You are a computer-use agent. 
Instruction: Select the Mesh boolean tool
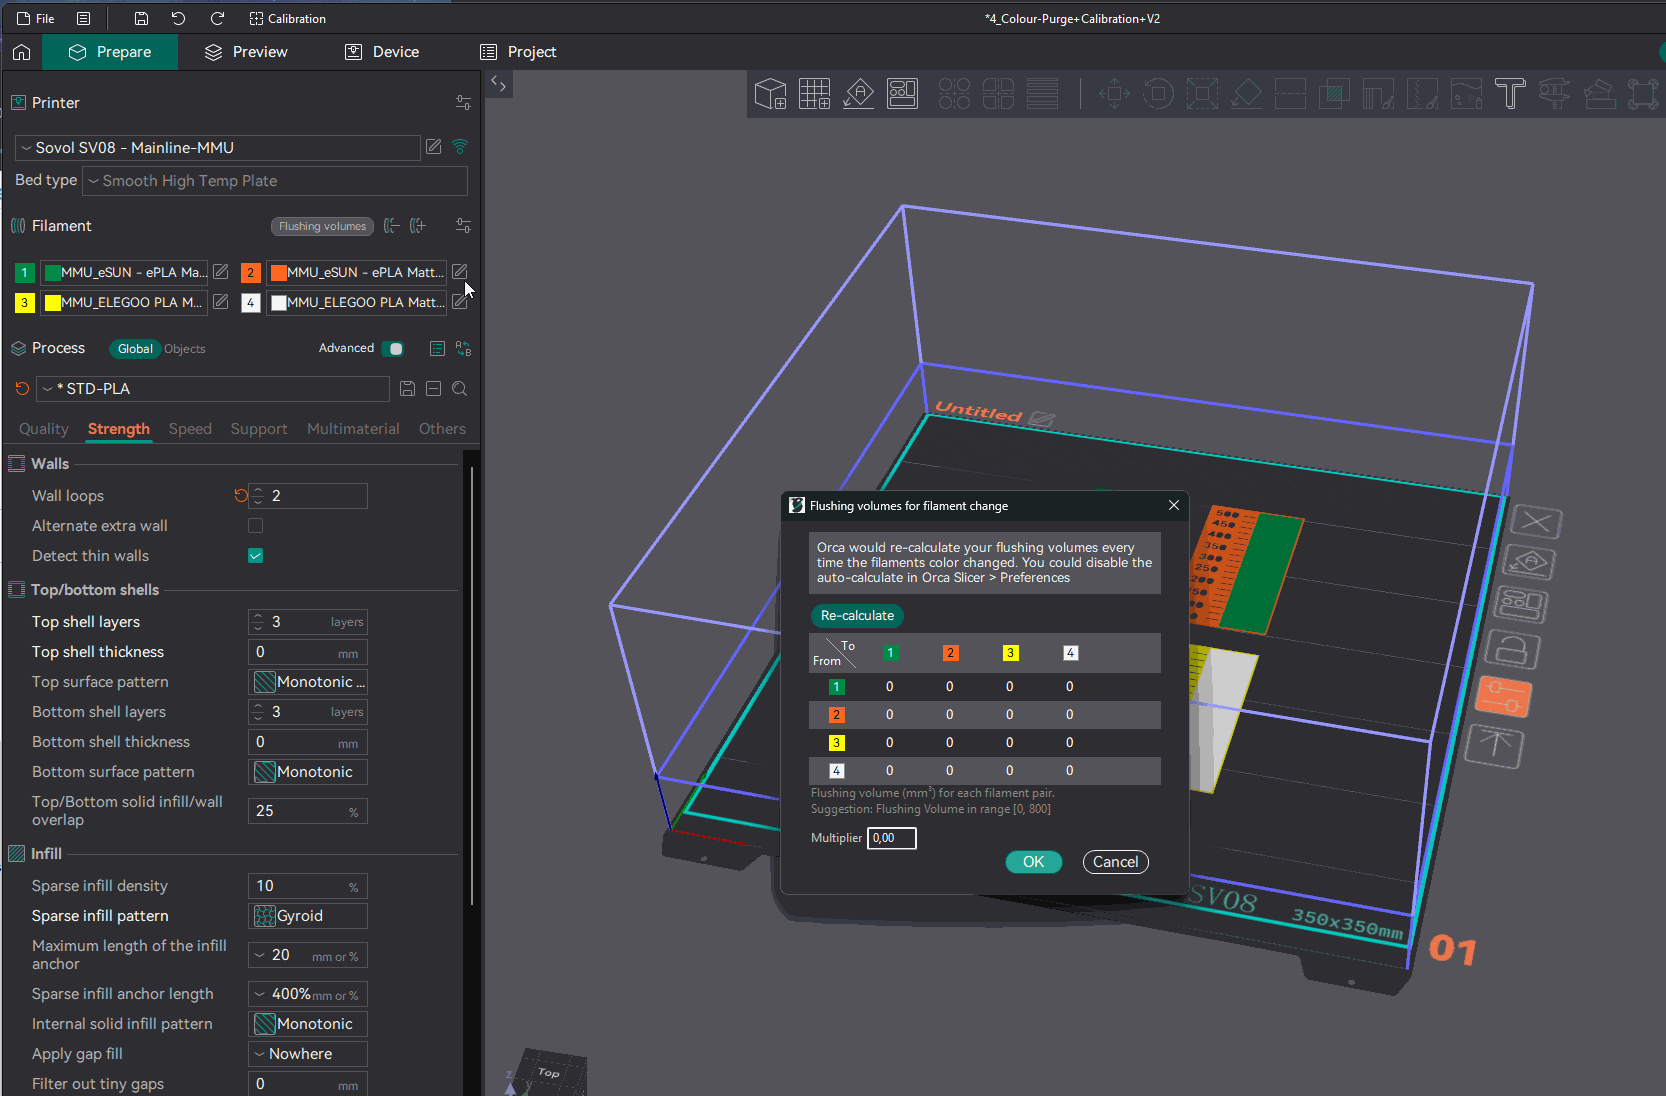1334,94
